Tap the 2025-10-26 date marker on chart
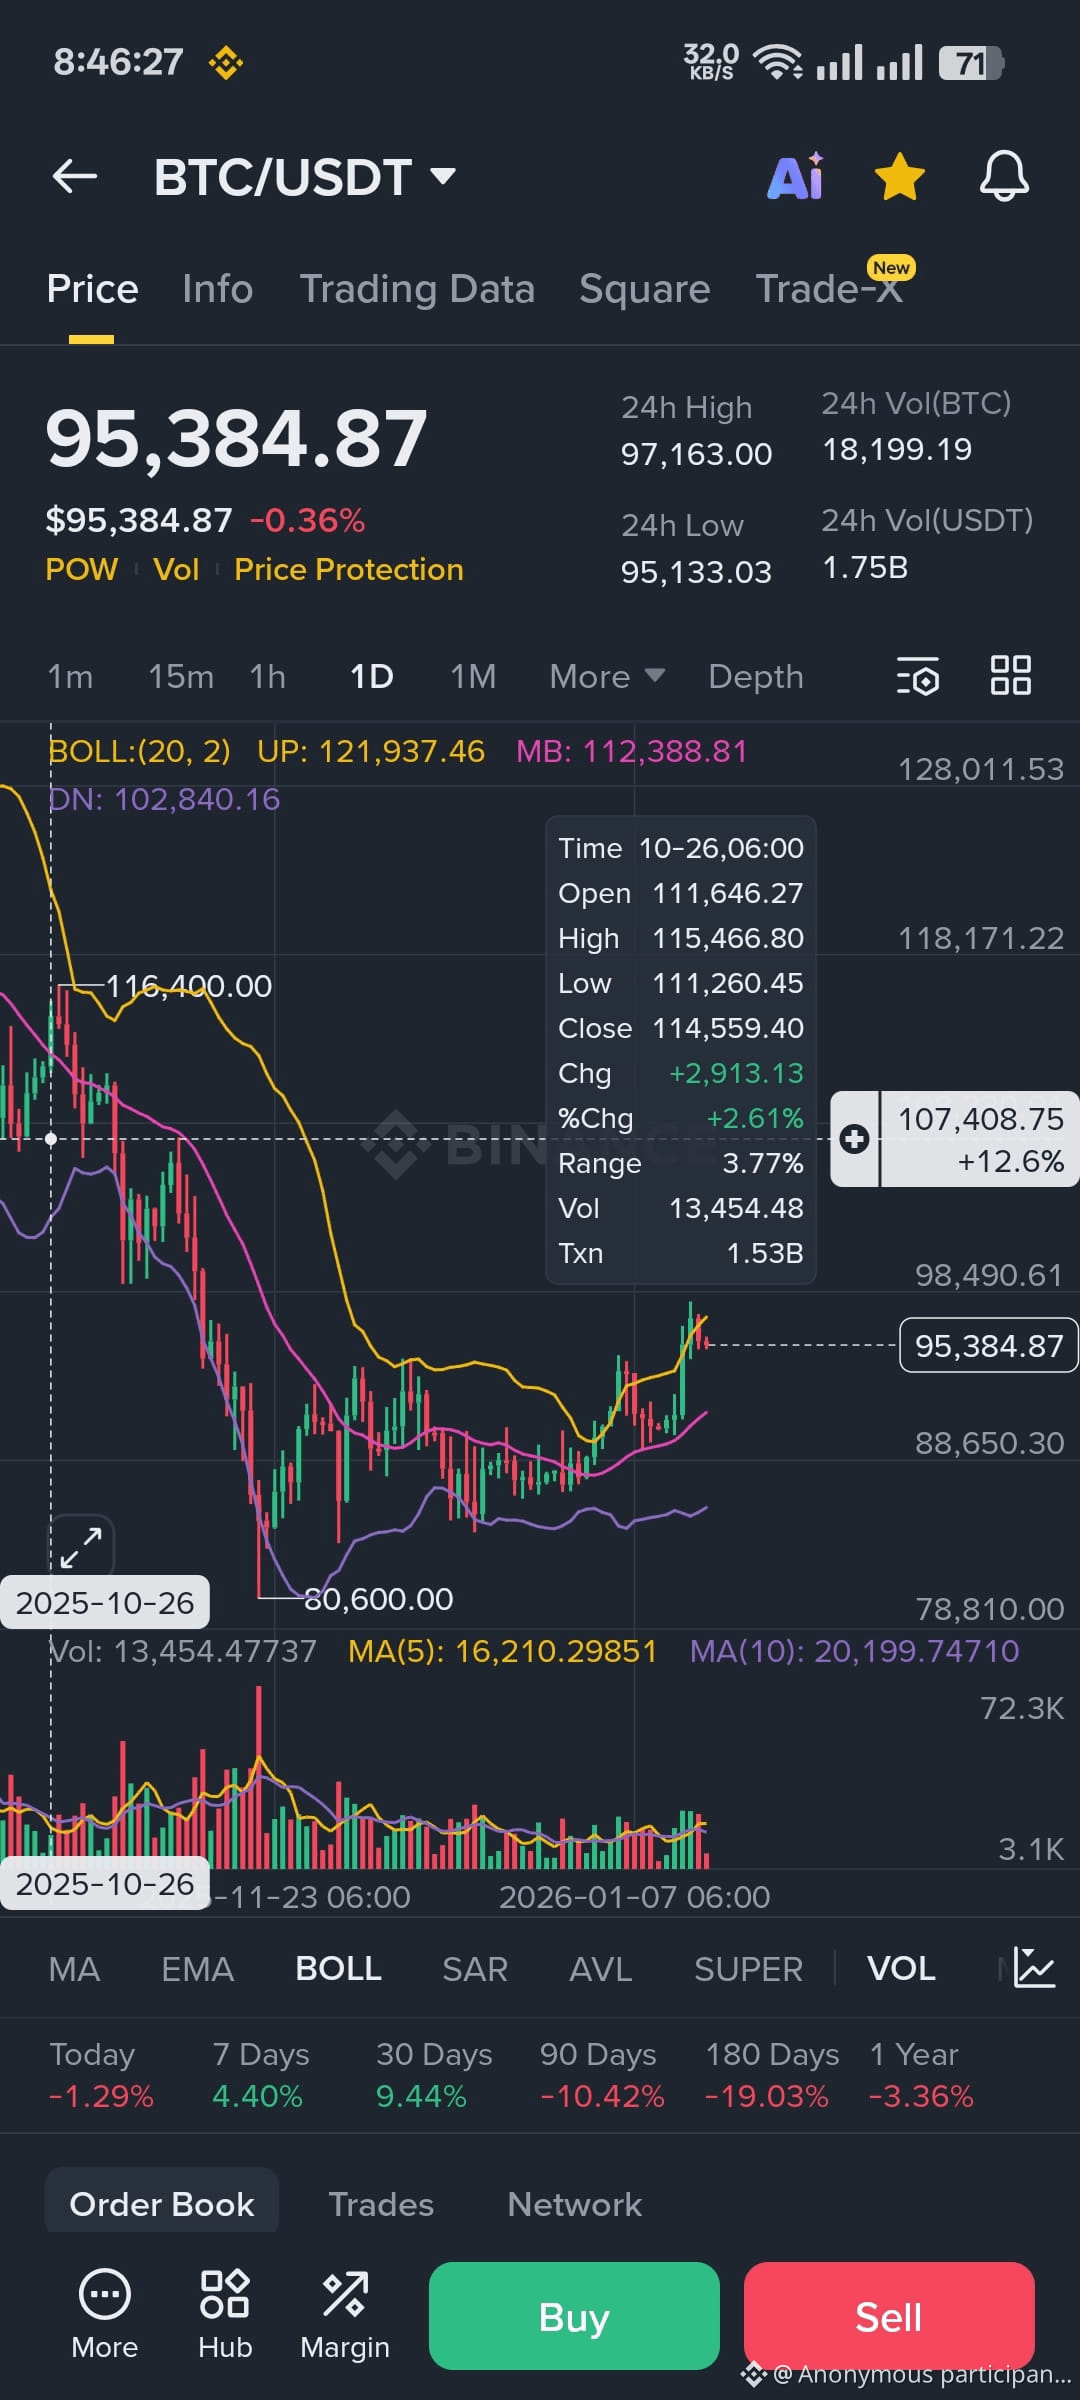This screenshot has height=2400, width=1080. click(x=105, y=1603)
